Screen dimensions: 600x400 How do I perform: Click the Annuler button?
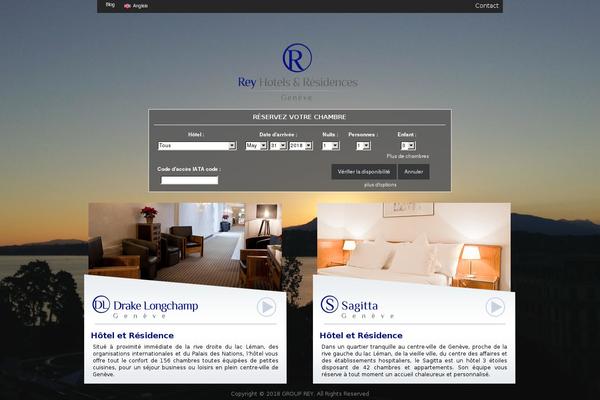[414, 172]
